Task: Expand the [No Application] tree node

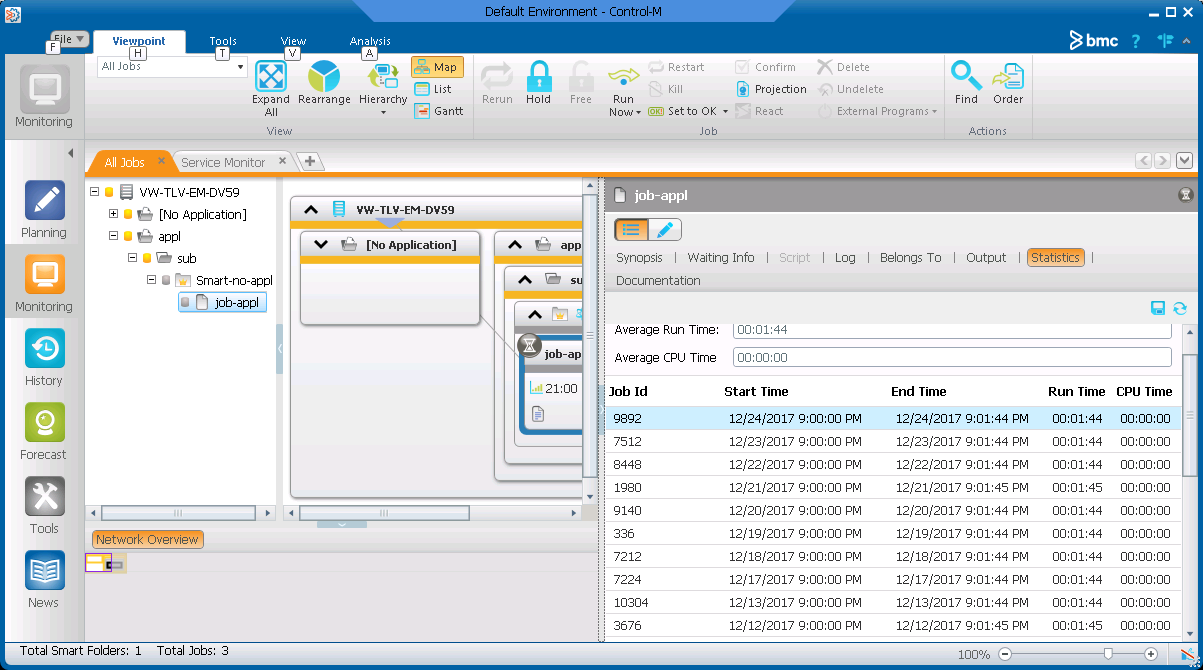Action: [x=113, y=214]
